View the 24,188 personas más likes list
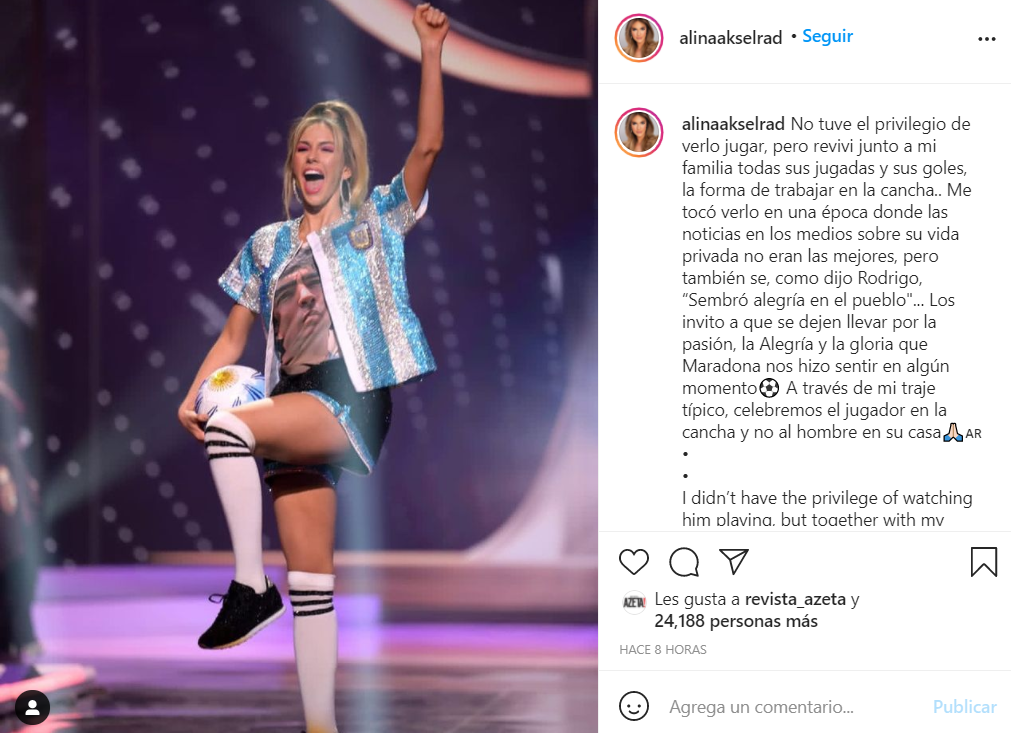Screen dimensions: 1011x733 click(736, 621)
